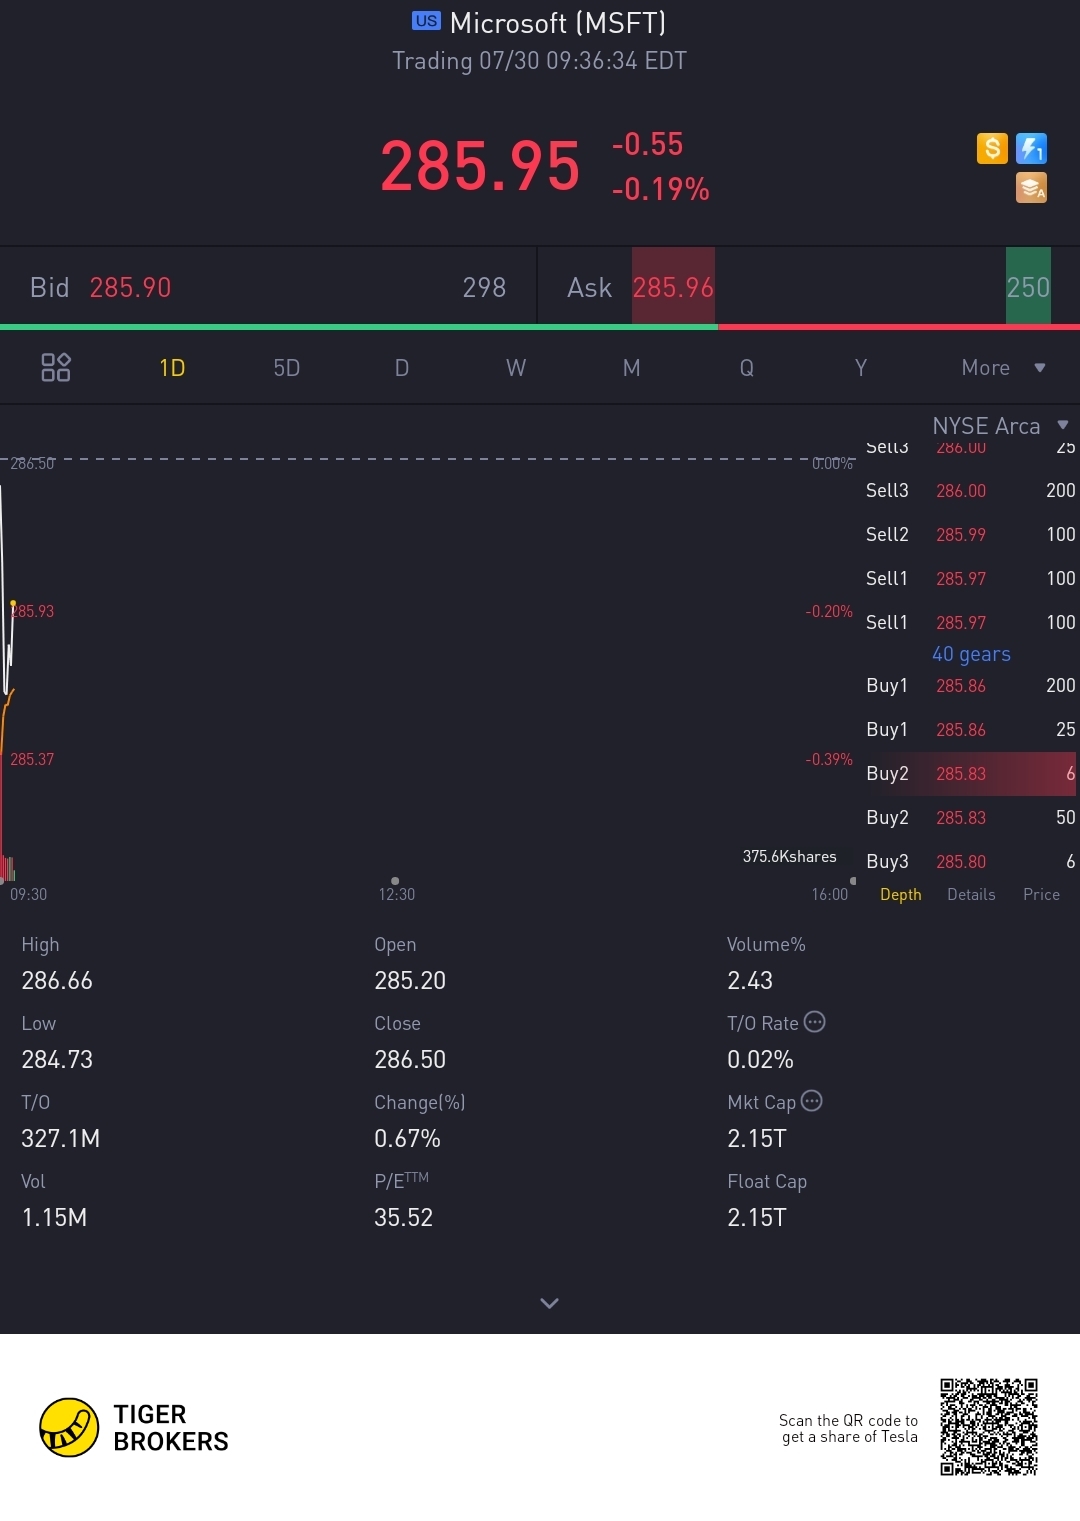Expand more quote details with bottom chevron

click(x=549, y=1303)
